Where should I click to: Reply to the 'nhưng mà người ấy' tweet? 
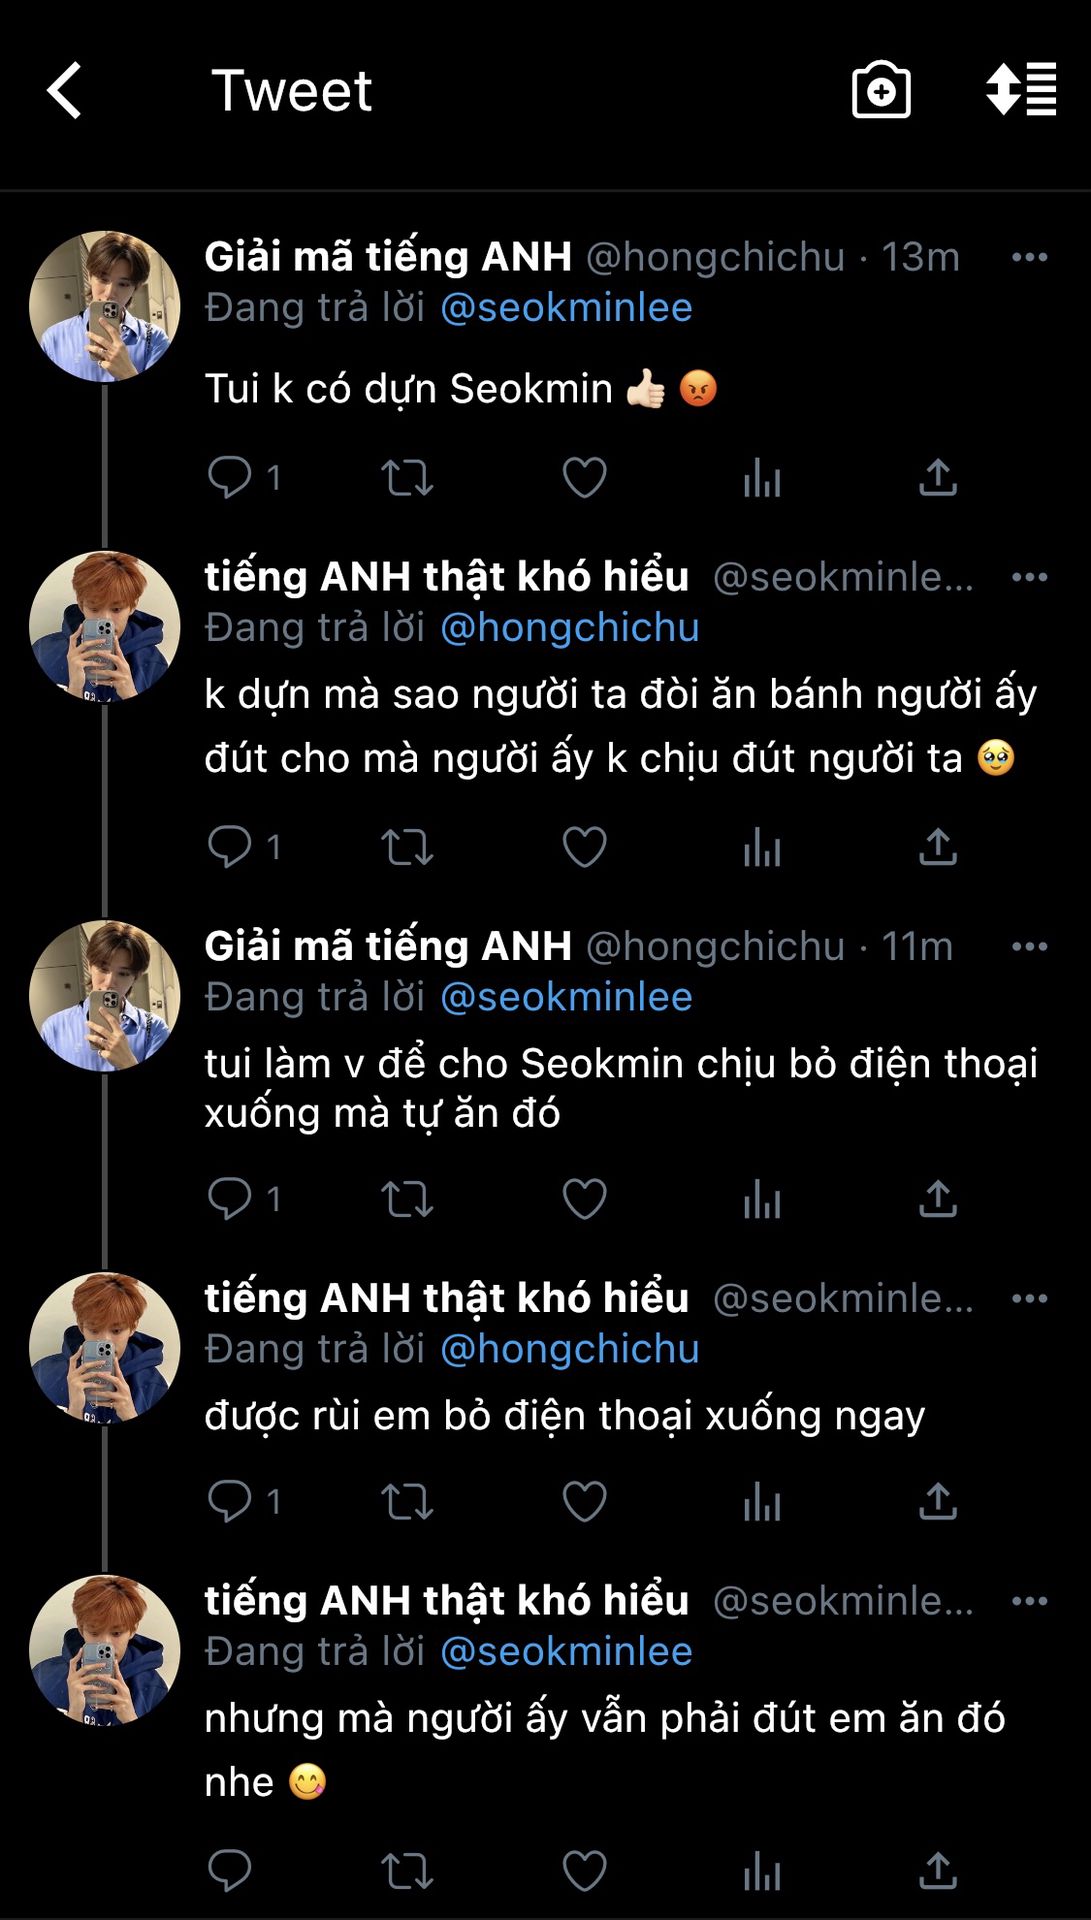tap(230, 1870)
